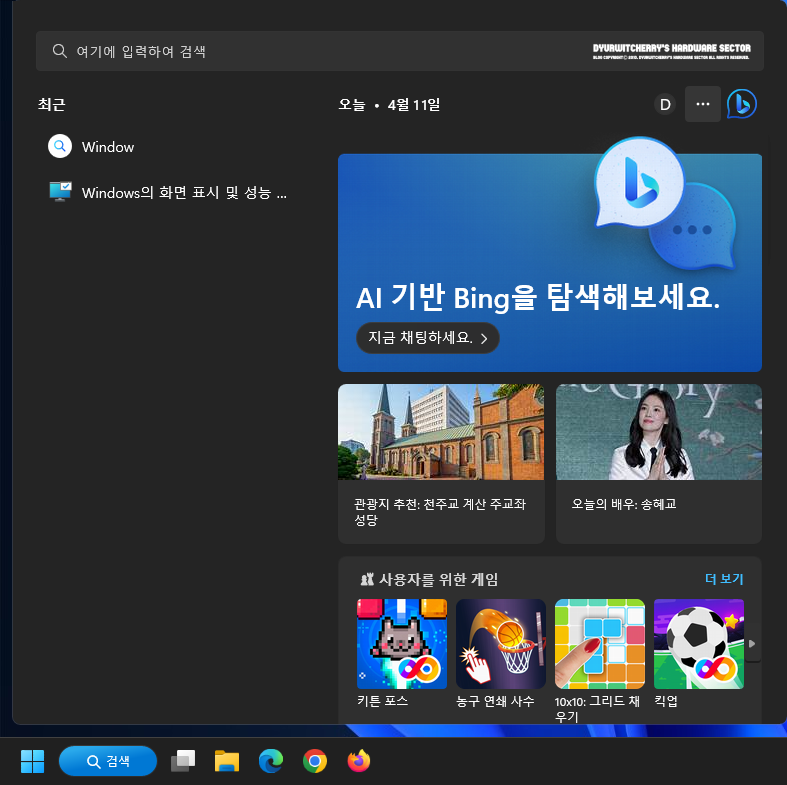
Task: Open the Windows Start button
Action: [33, 761]
